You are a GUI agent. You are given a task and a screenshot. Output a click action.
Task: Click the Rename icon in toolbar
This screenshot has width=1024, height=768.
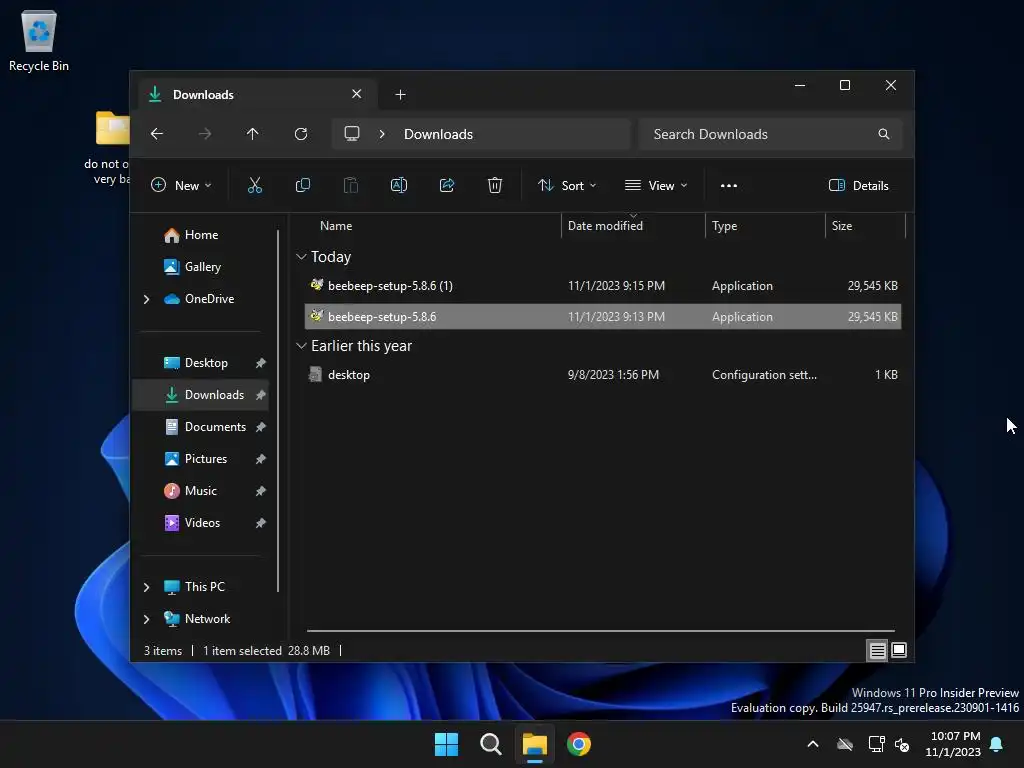(x=398, y=185)
